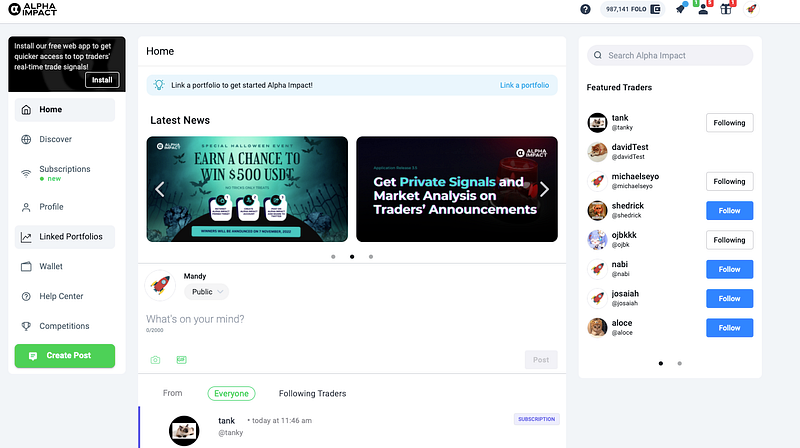Image resolution: width=800 pixels, height=448 pixels.
Task: Select the Everyone feed filter
Action: (231, 393)
